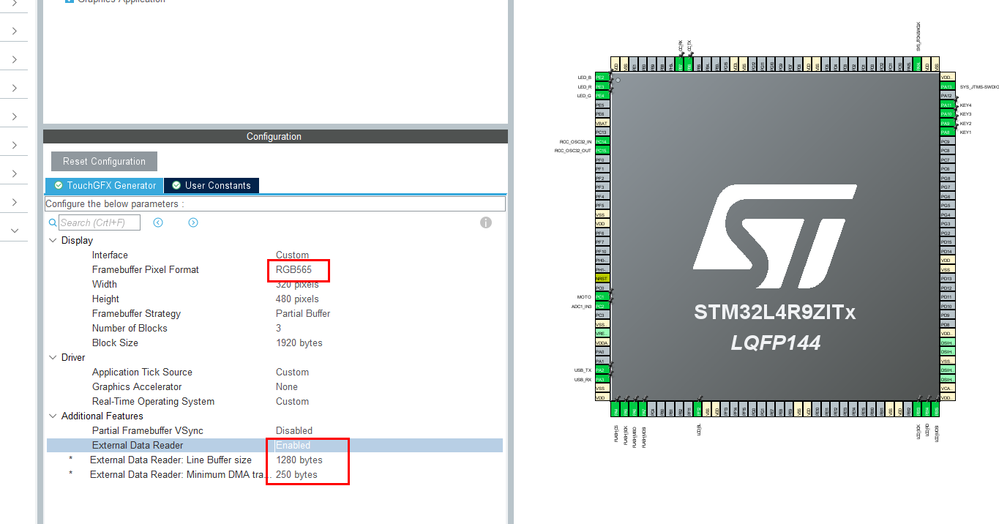Screen dimensions: 999x524
Task: Collapse the Additional Features section
Action: [x=53, y=416]
